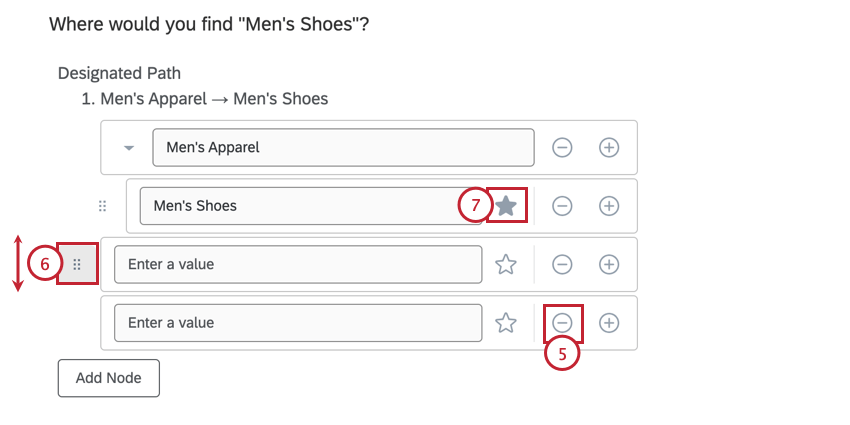
Task: Click highlighted drag handle of first empty node
Action: [77, 264]
